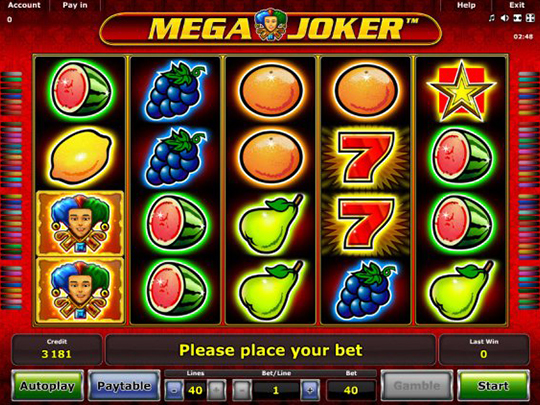Image resolution: width=540 pixels, height=405 pixels.
Task: Decrease Bet/Line with the minus button
Action: click(242, 390)
